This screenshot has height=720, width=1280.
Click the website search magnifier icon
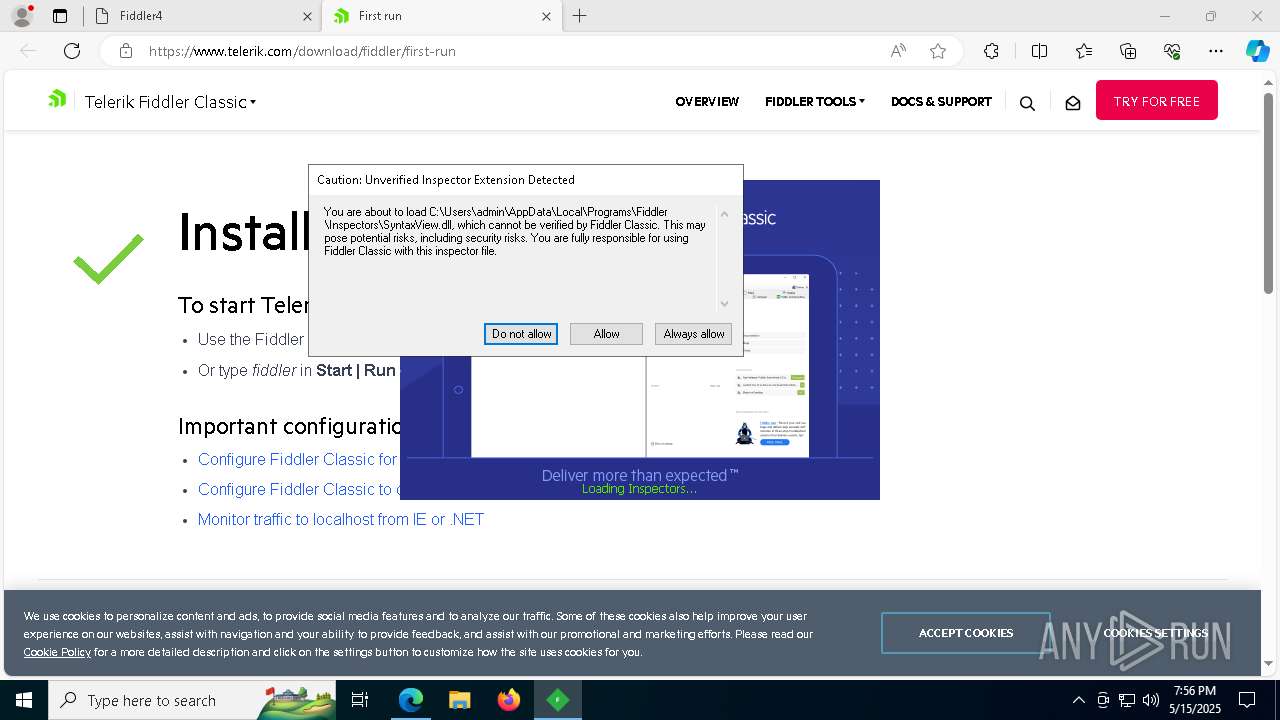coord(1027,103)
